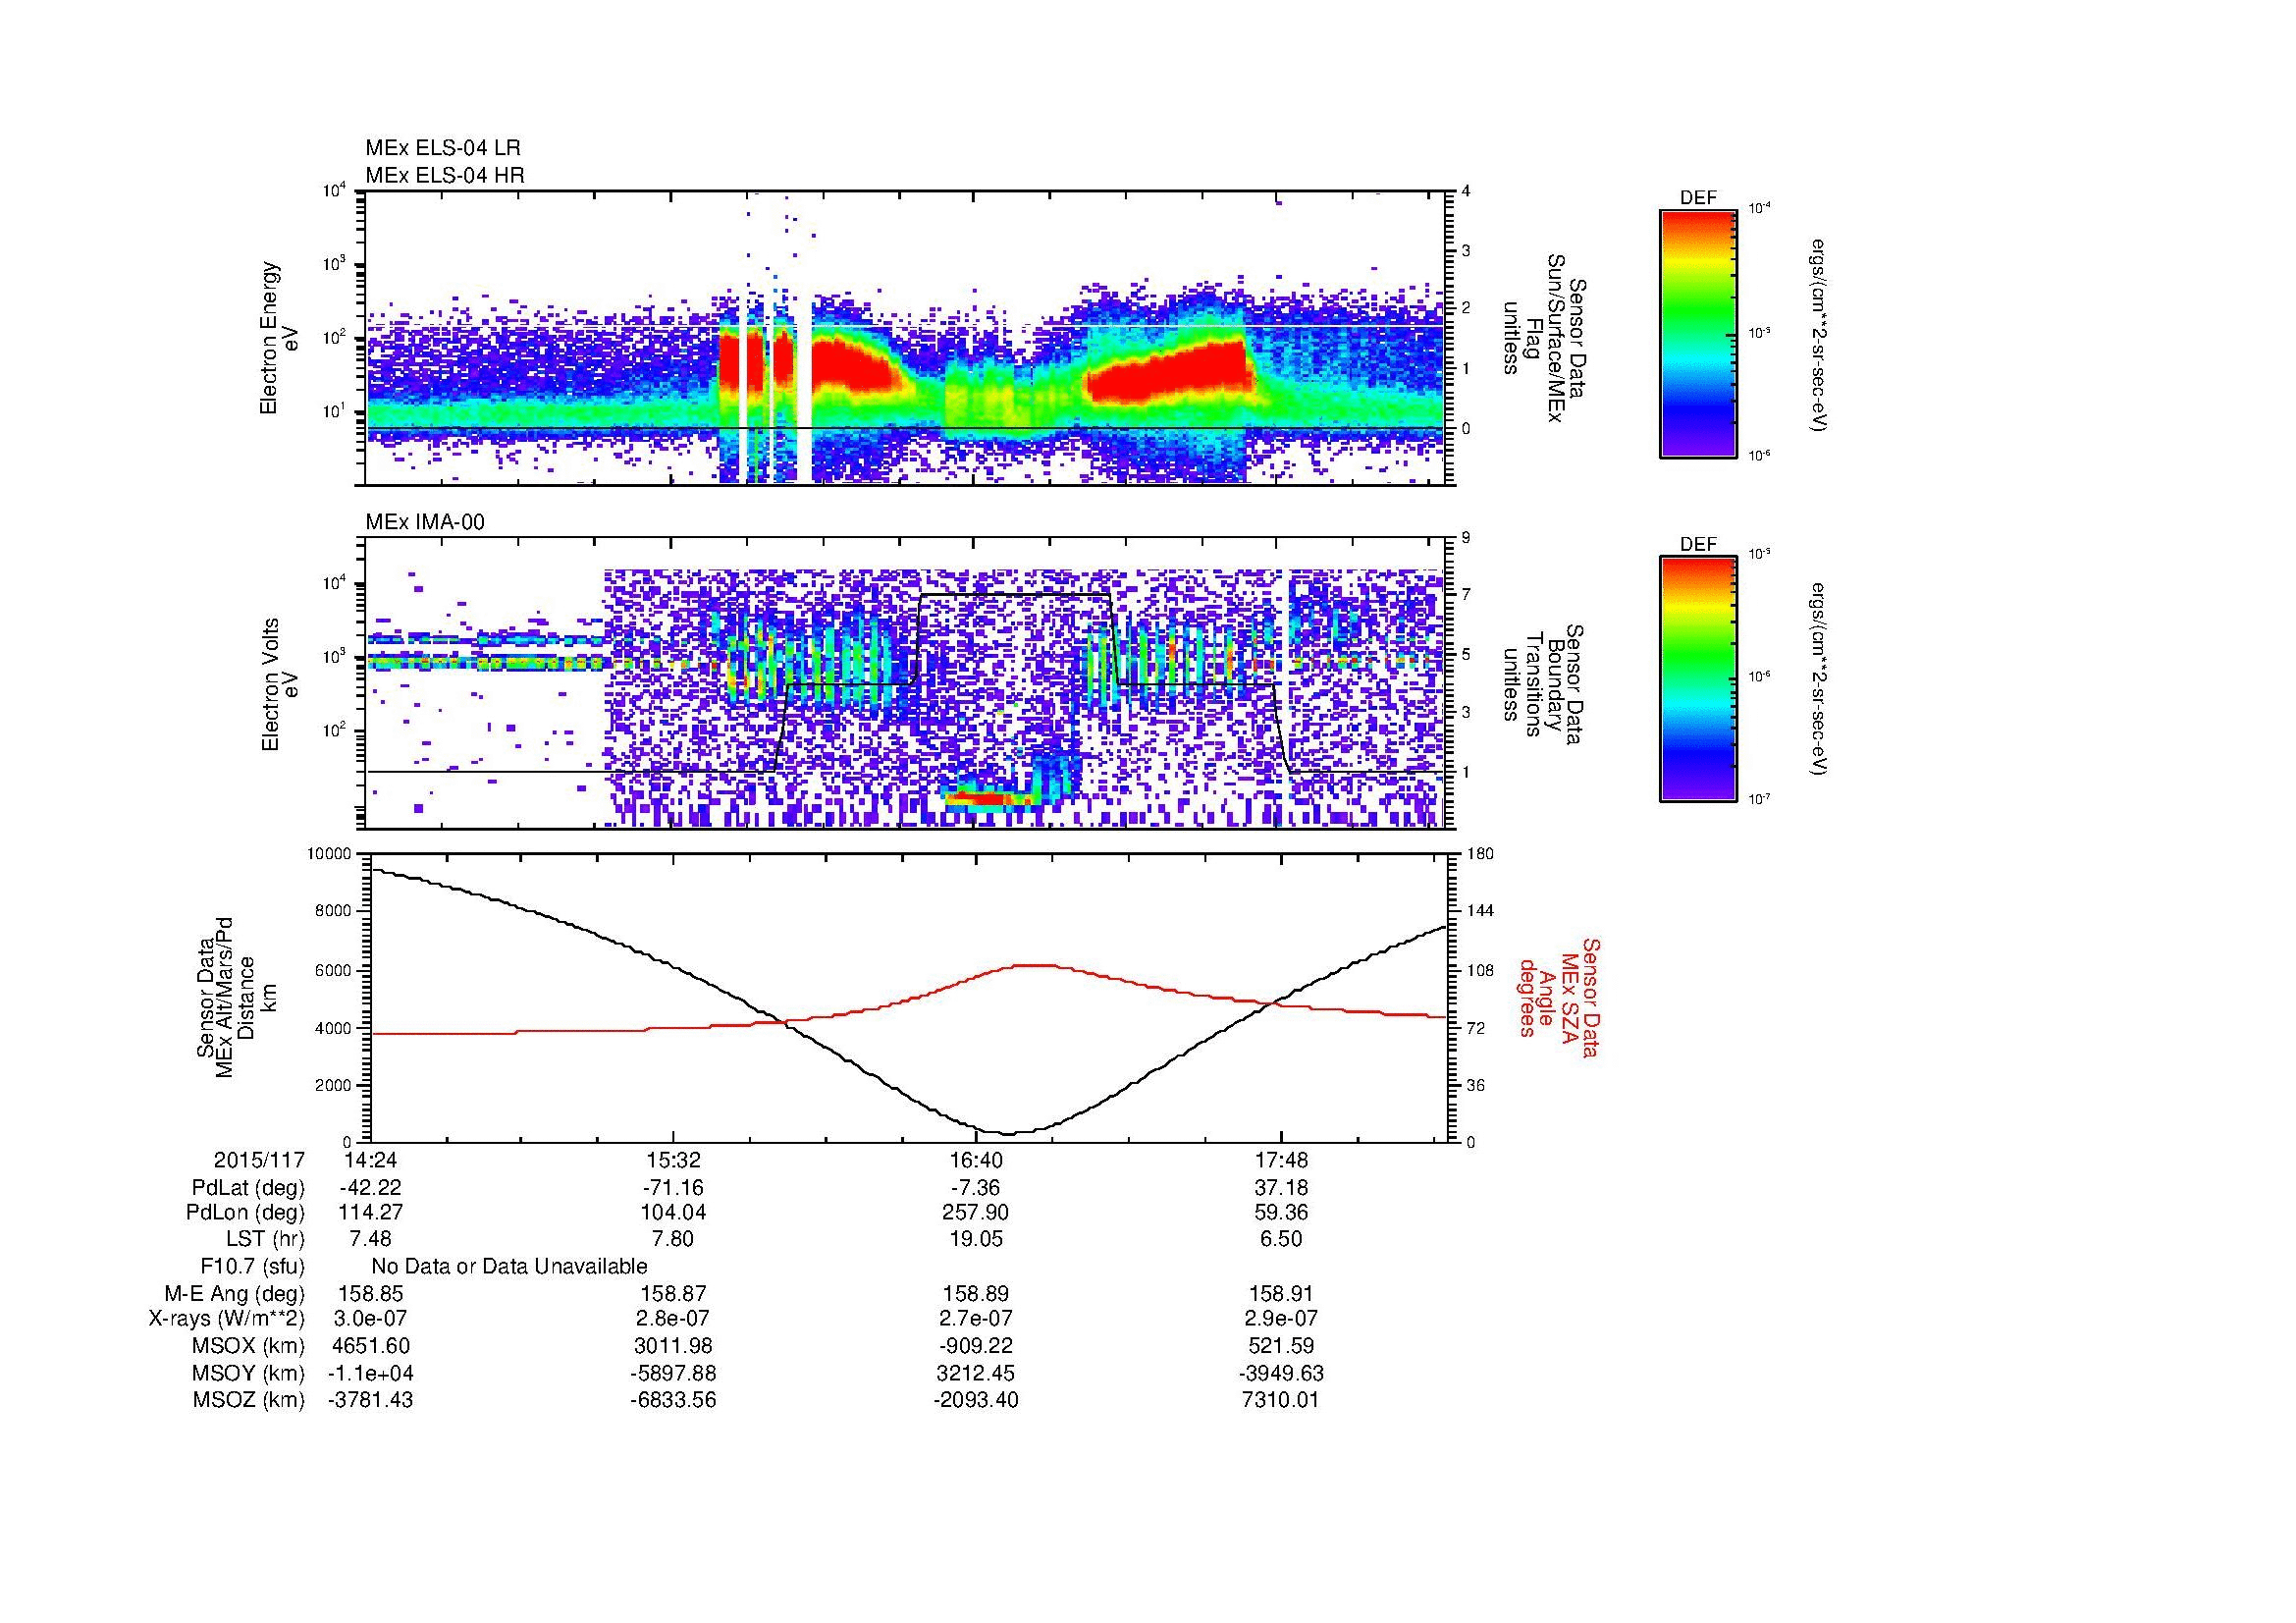Click the 'Electron Volts eV' axis label
2296x1623 pixels.
point(280,684)
